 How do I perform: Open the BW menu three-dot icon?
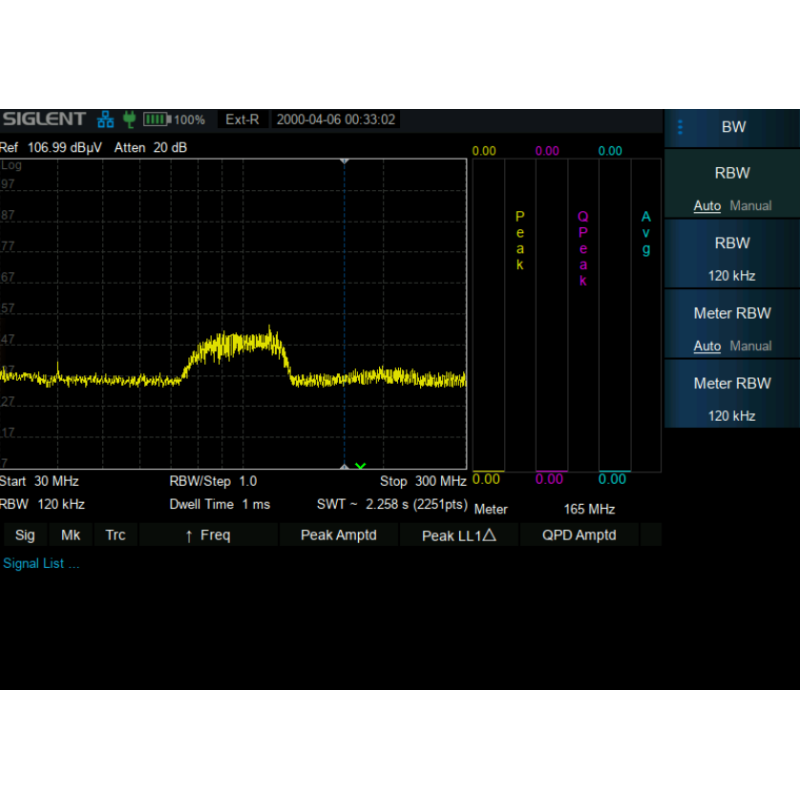coord(680,127)
